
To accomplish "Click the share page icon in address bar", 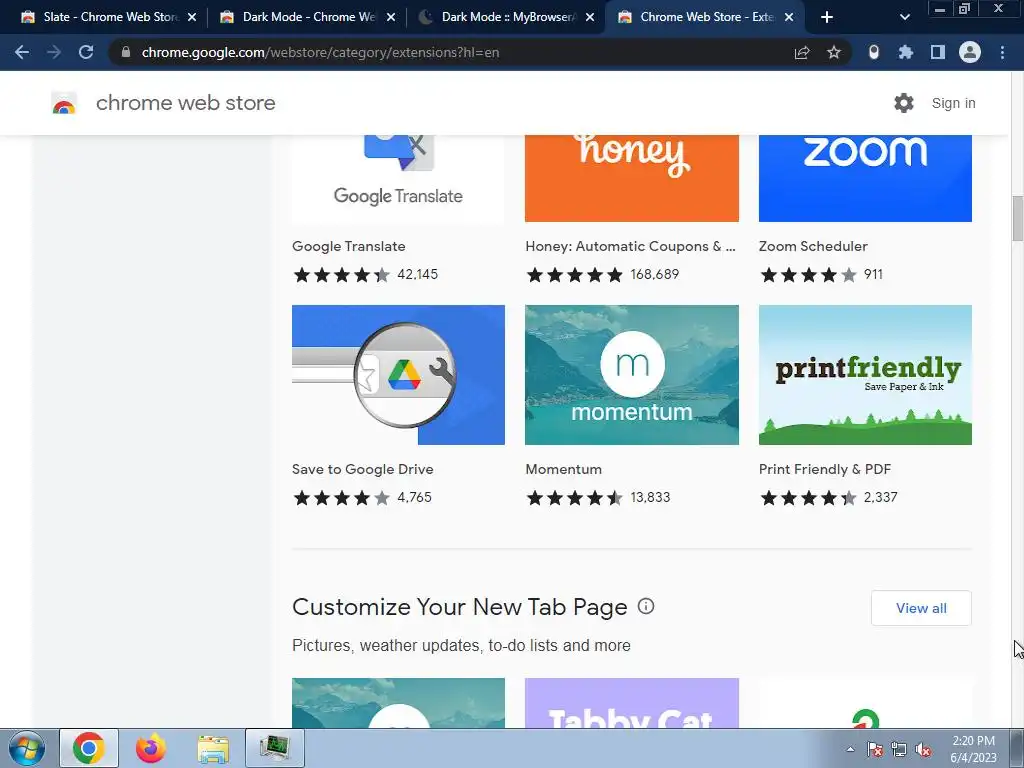I will [x=802, y=52].
